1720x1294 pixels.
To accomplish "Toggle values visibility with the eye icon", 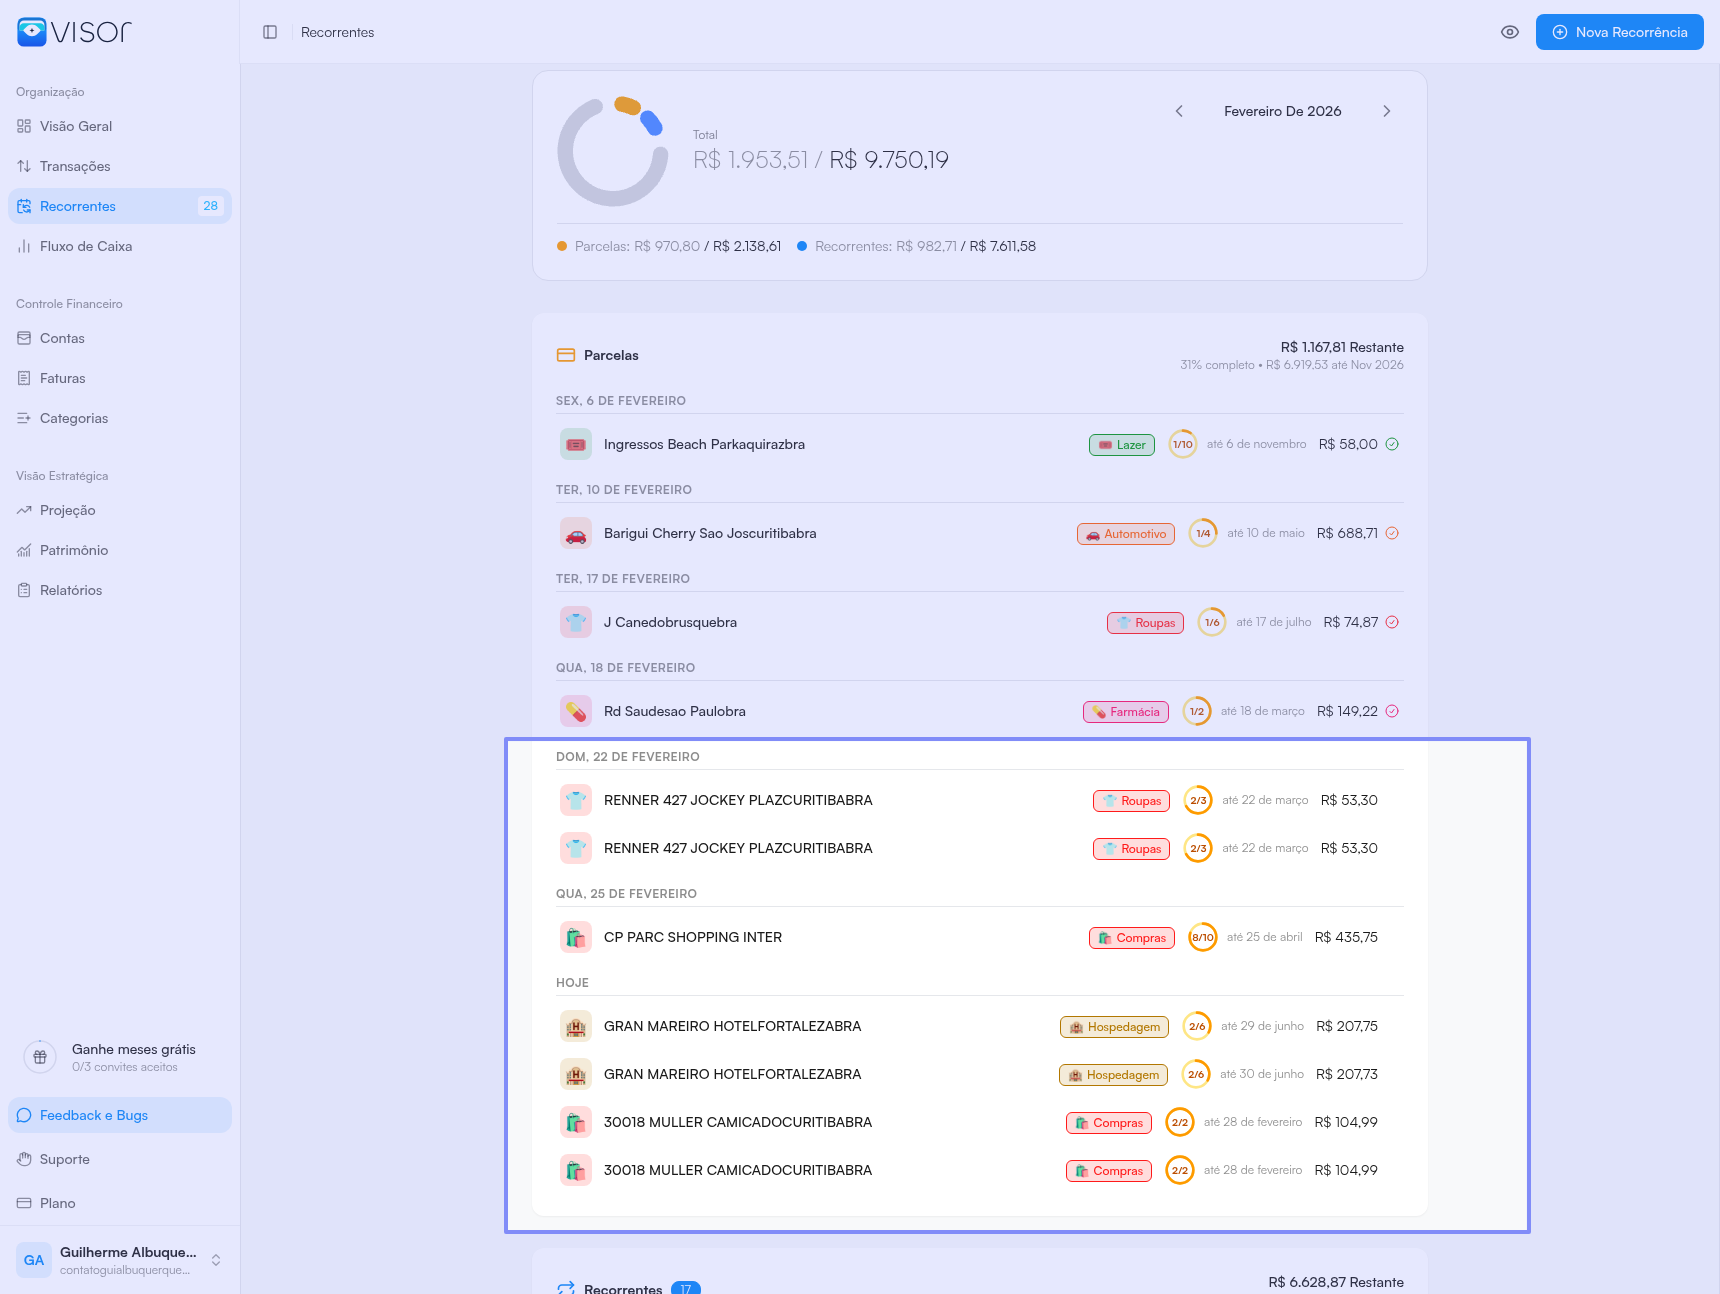I will pyautogui.click(x=1510, y=32).
